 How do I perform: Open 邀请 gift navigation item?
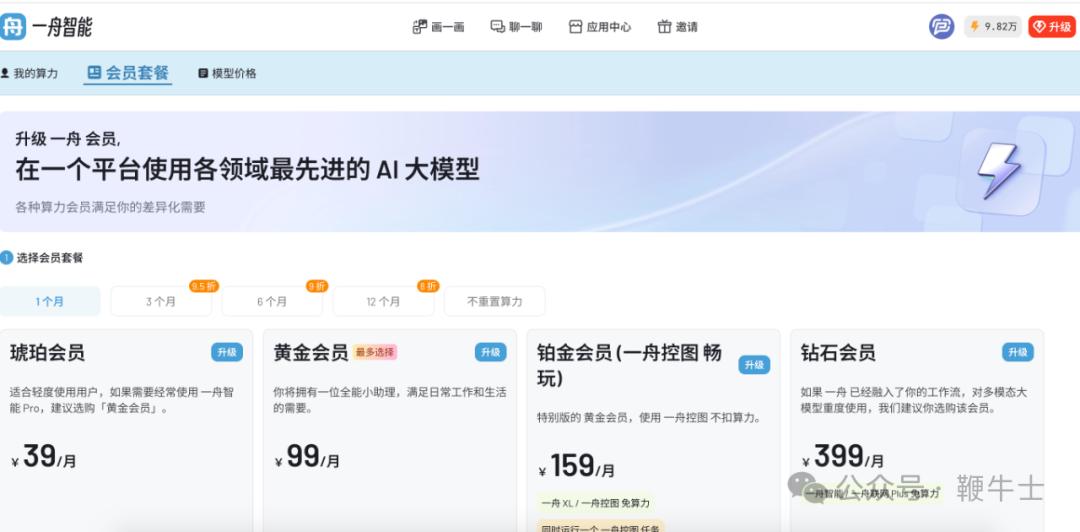tap(678, 27)
